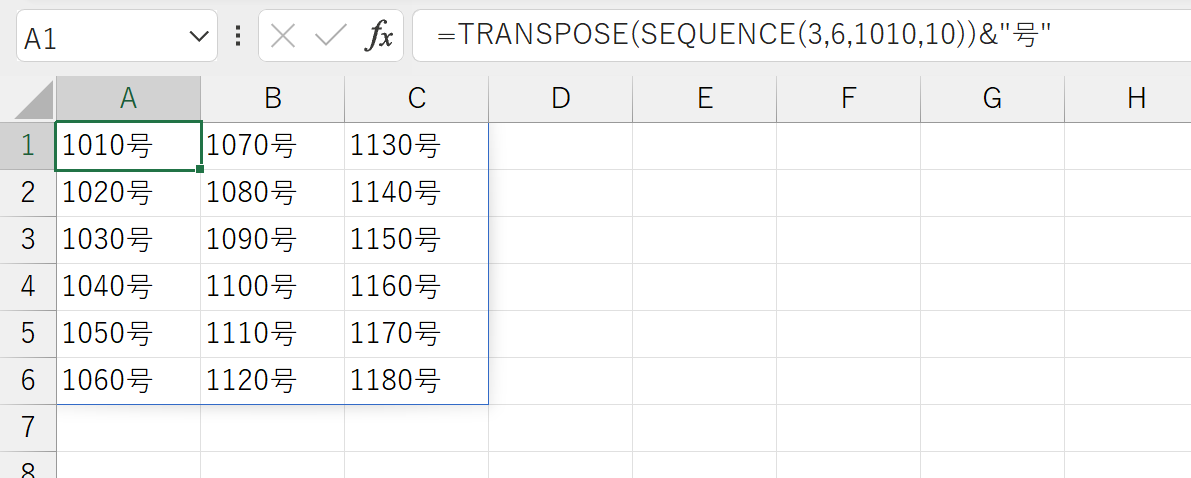Select column C header
The width and height of the screenshot is (1191, 478).
[x=416, y=99]
